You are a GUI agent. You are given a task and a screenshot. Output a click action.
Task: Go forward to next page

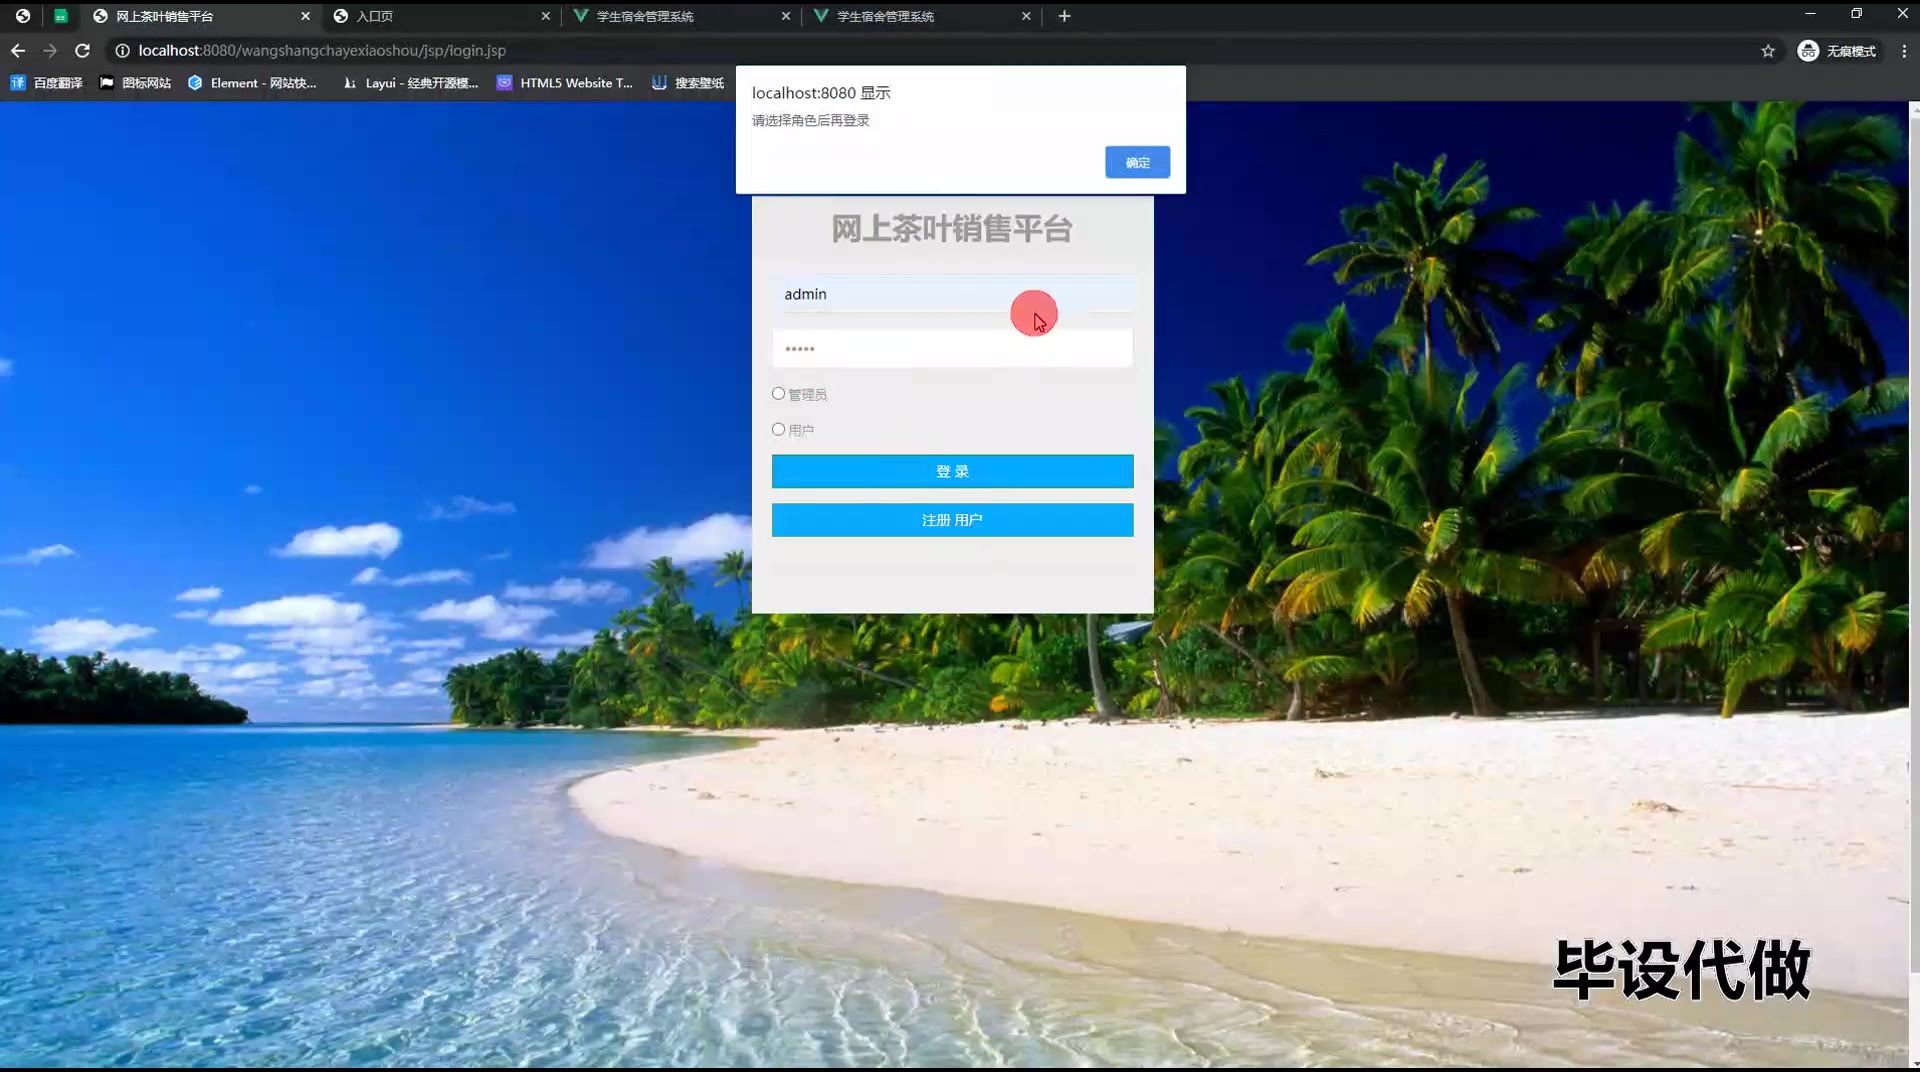[50, 50]
